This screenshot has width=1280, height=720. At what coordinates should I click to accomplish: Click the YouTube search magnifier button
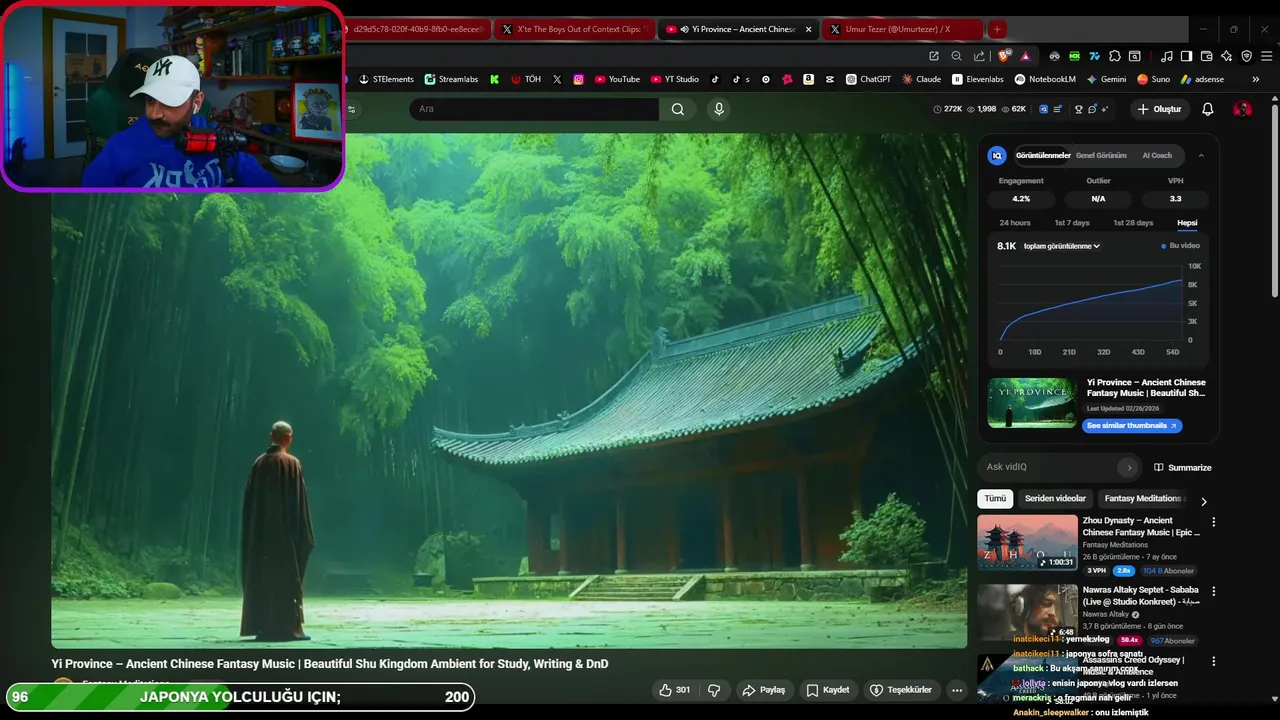678,109
